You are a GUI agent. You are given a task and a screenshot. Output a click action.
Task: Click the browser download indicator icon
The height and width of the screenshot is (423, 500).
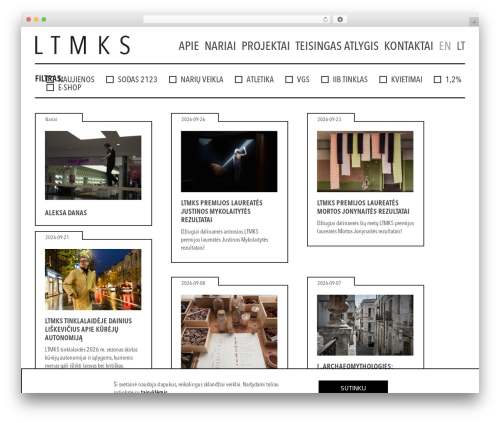[x=340, y=20]
